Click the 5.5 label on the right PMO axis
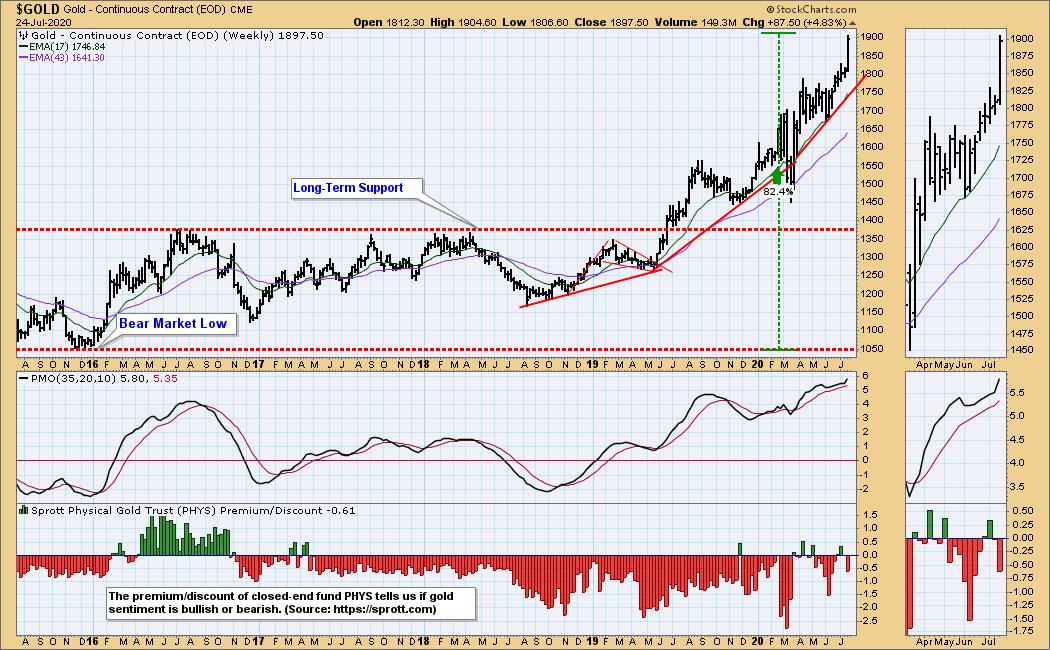The height and width of the screenshot is (650, 1050). coord(1017,393)
